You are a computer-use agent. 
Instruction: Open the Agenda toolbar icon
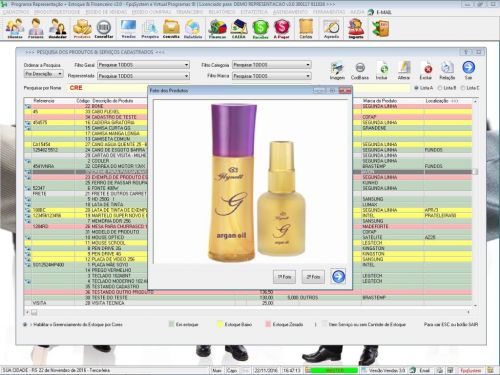(331, 29)
